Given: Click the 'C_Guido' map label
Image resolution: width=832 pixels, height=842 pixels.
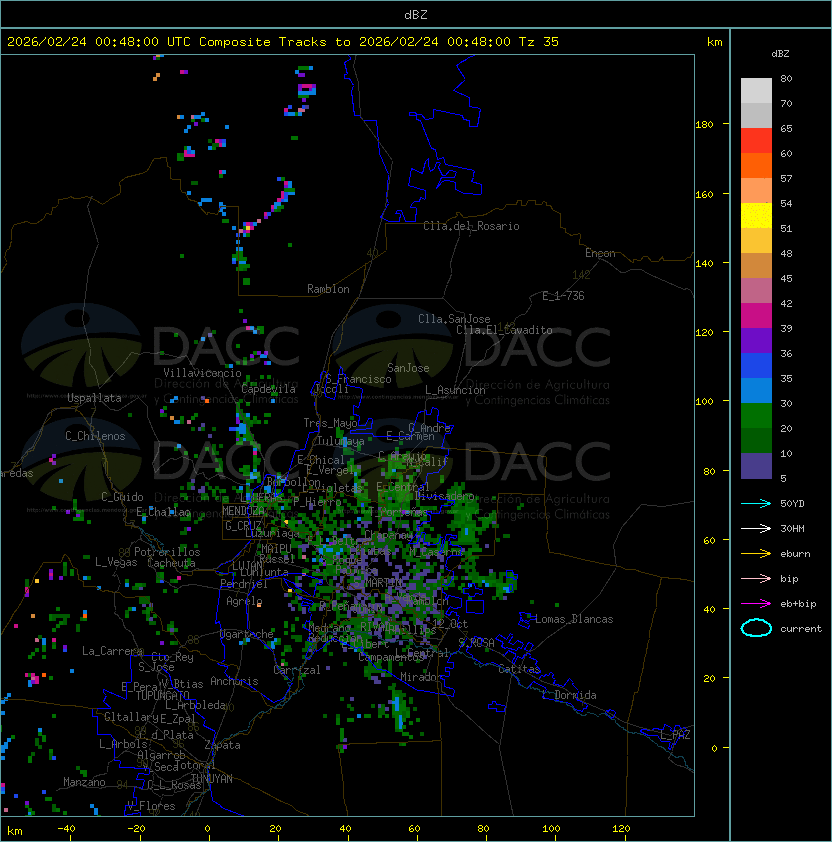Looking at the screenshot, I should click(x=122, y=497).
